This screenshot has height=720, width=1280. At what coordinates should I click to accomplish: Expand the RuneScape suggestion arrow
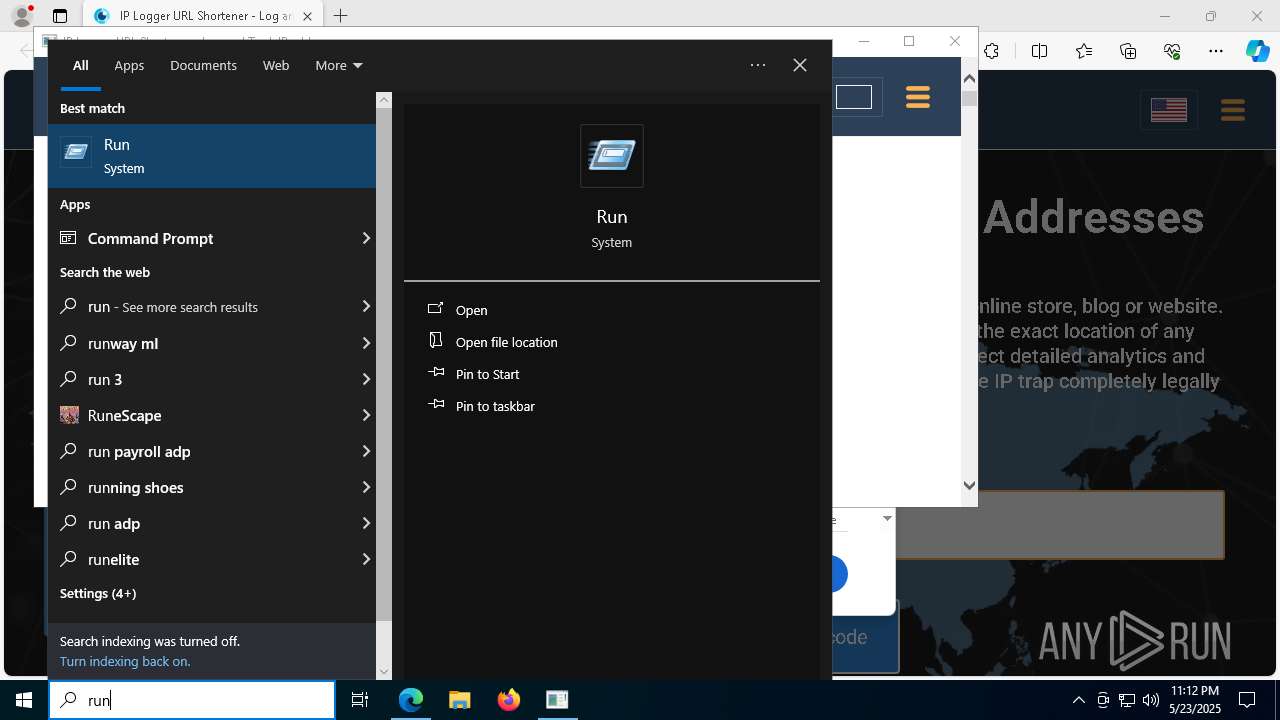(366, 415)
